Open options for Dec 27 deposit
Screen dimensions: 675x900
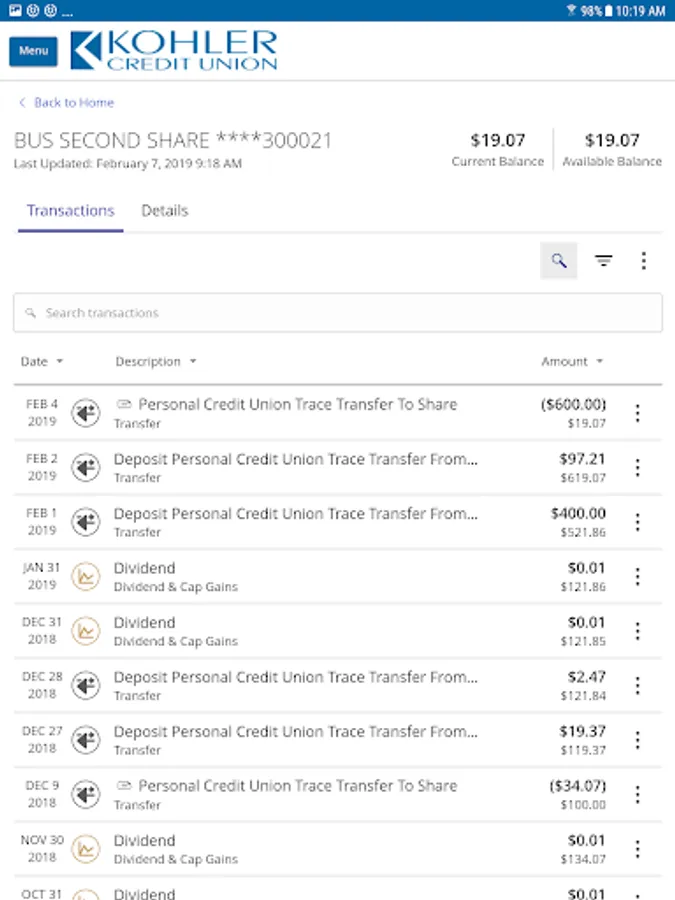coord(637,740)
